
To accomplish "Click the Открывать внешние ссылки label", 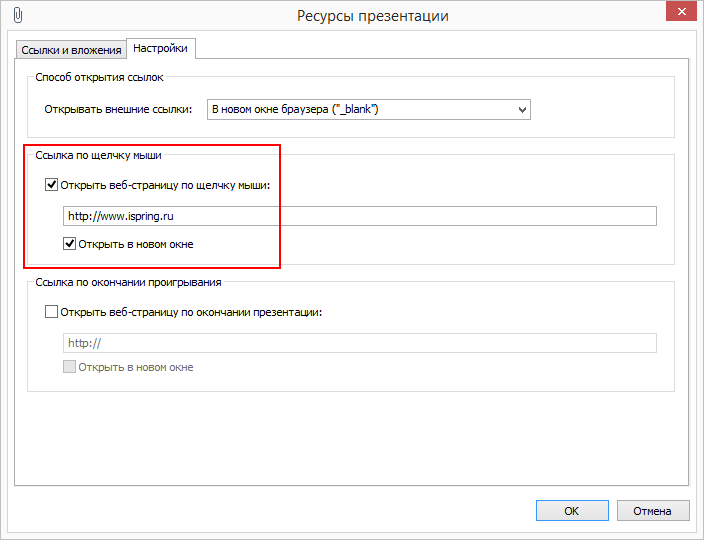I will click(x=118, y=110).
